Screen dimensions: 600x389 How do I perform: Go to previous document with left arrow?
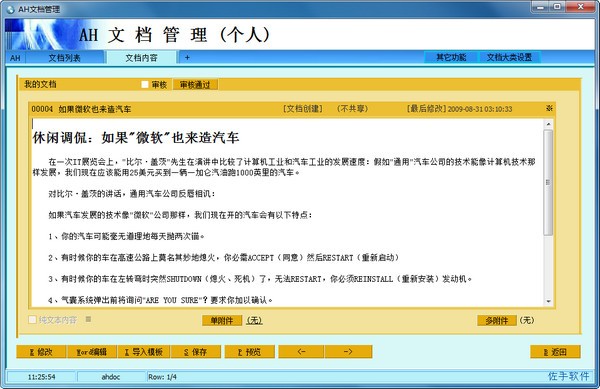301,352
